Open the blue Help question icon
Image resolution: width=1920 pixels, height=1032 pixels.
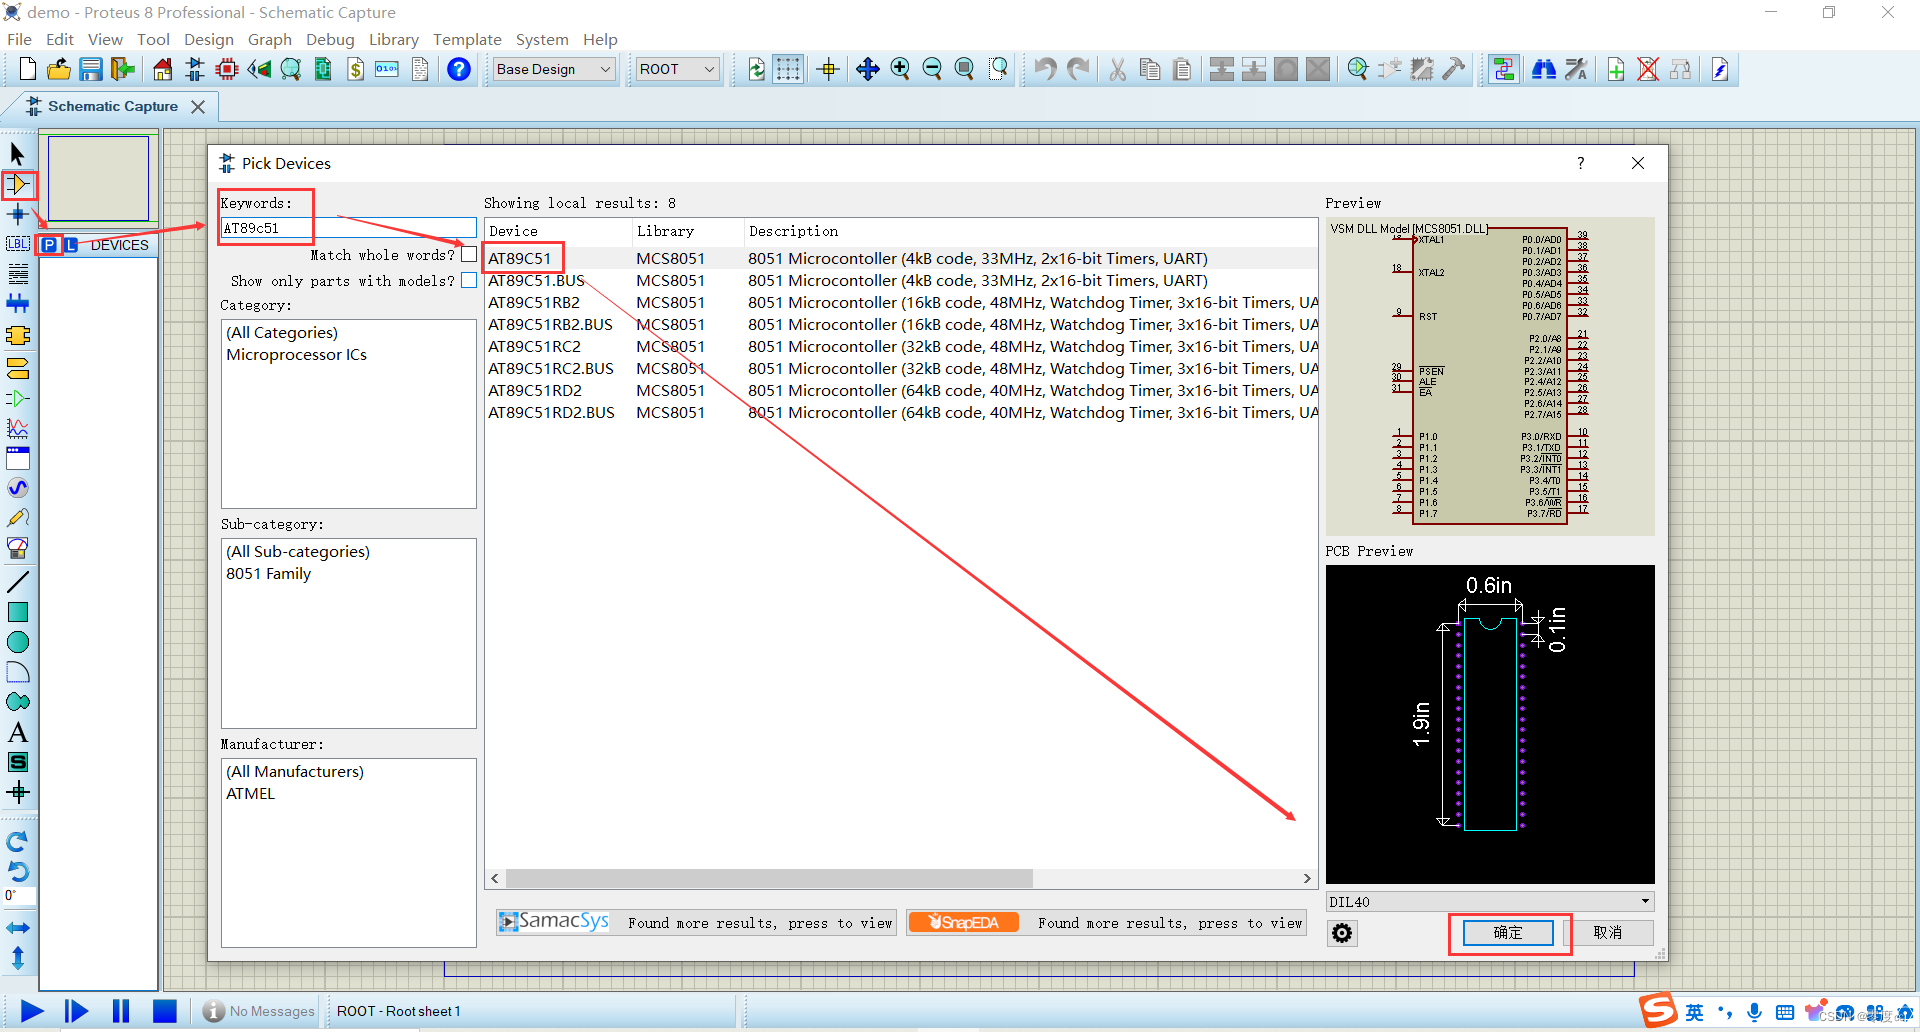tap(459, 69)
